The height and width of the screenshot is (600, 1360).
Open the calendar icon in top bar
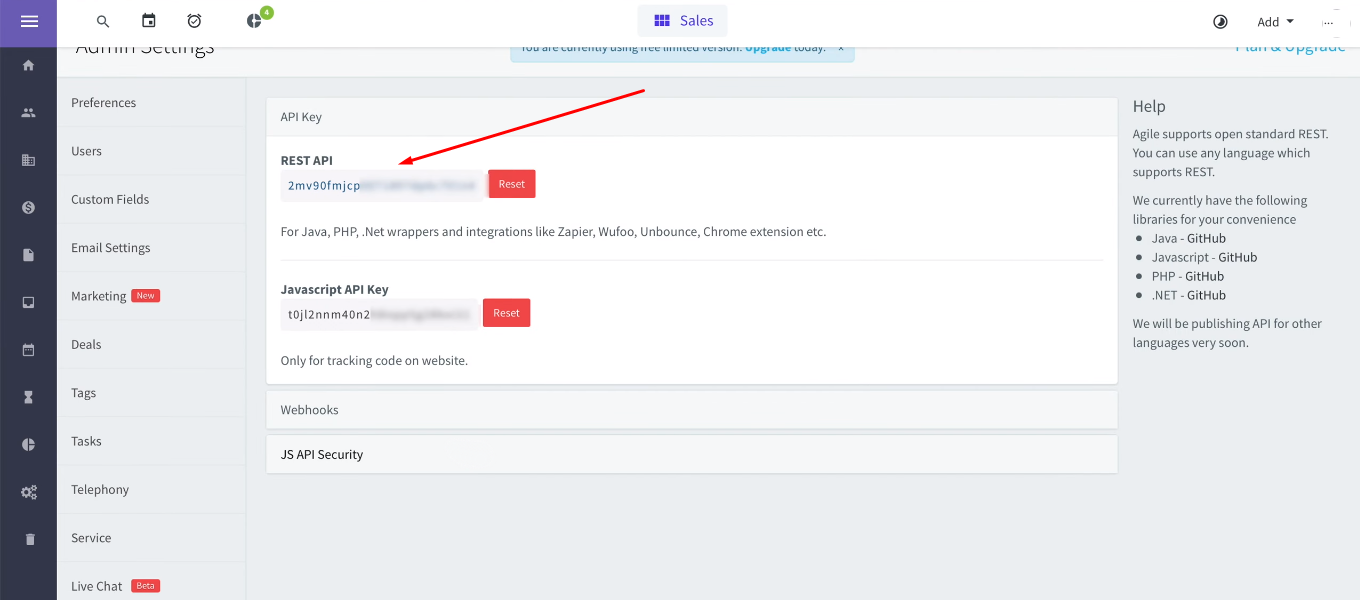[x=149, y=21]
